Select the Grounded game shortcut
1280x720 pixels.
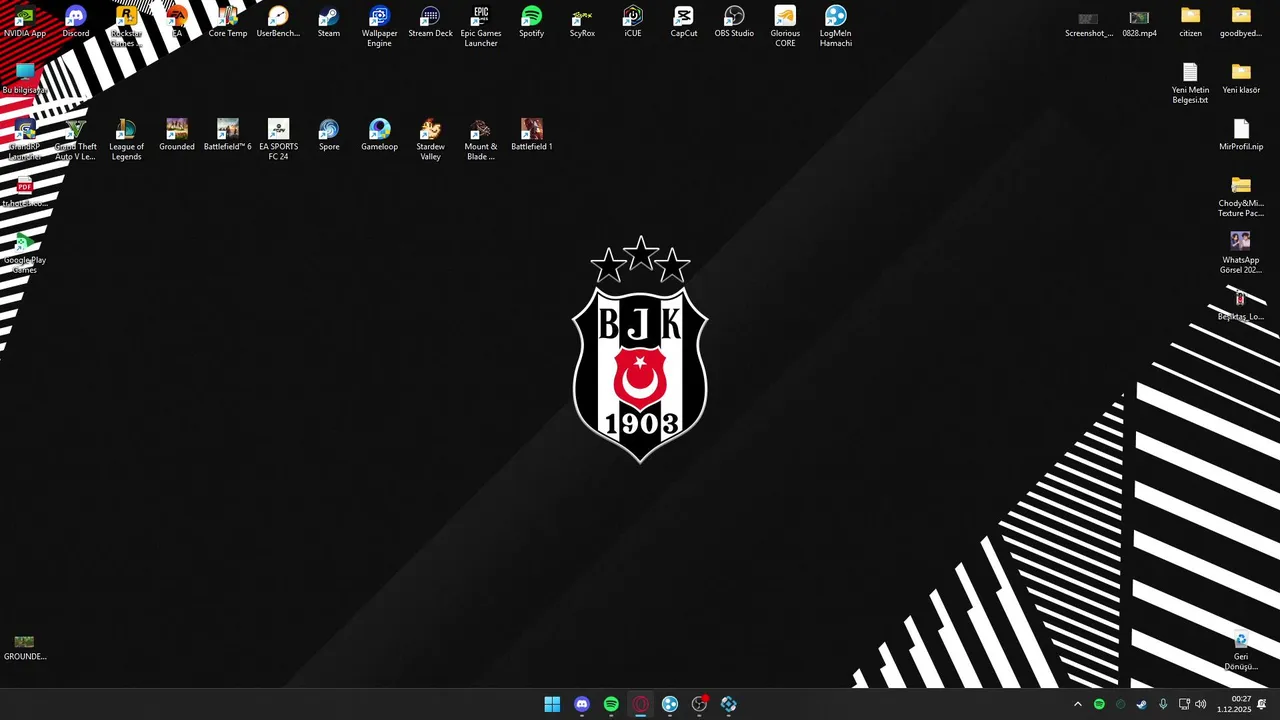[177, 135]
